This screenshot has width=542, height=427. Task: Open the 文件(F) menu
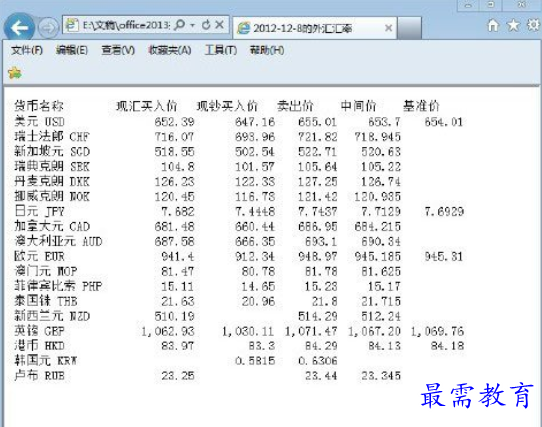tap(27, 50)
